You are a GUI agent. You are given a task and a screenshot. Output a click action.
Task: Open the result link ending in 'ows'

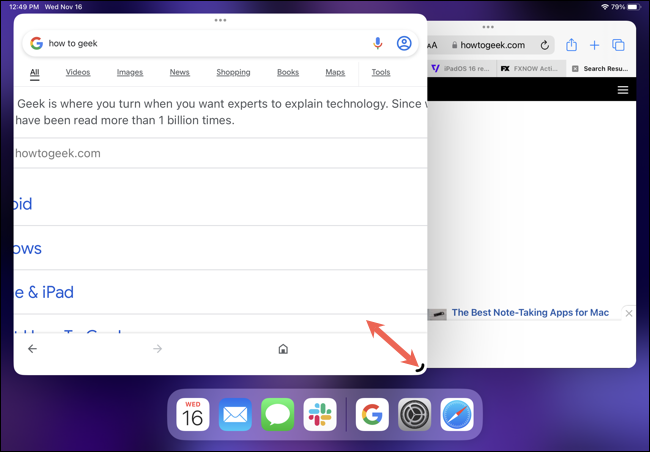(x=27, y=248)
